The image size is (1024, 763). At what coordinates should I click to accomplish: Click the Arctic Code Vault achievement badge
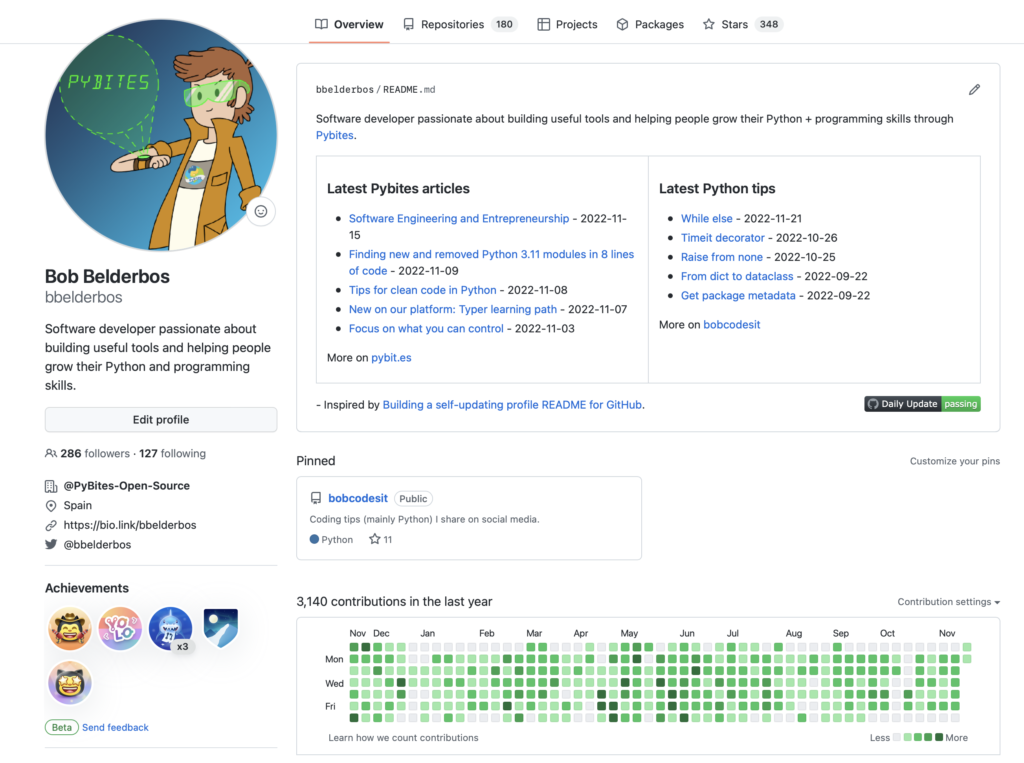coord(220,626)
